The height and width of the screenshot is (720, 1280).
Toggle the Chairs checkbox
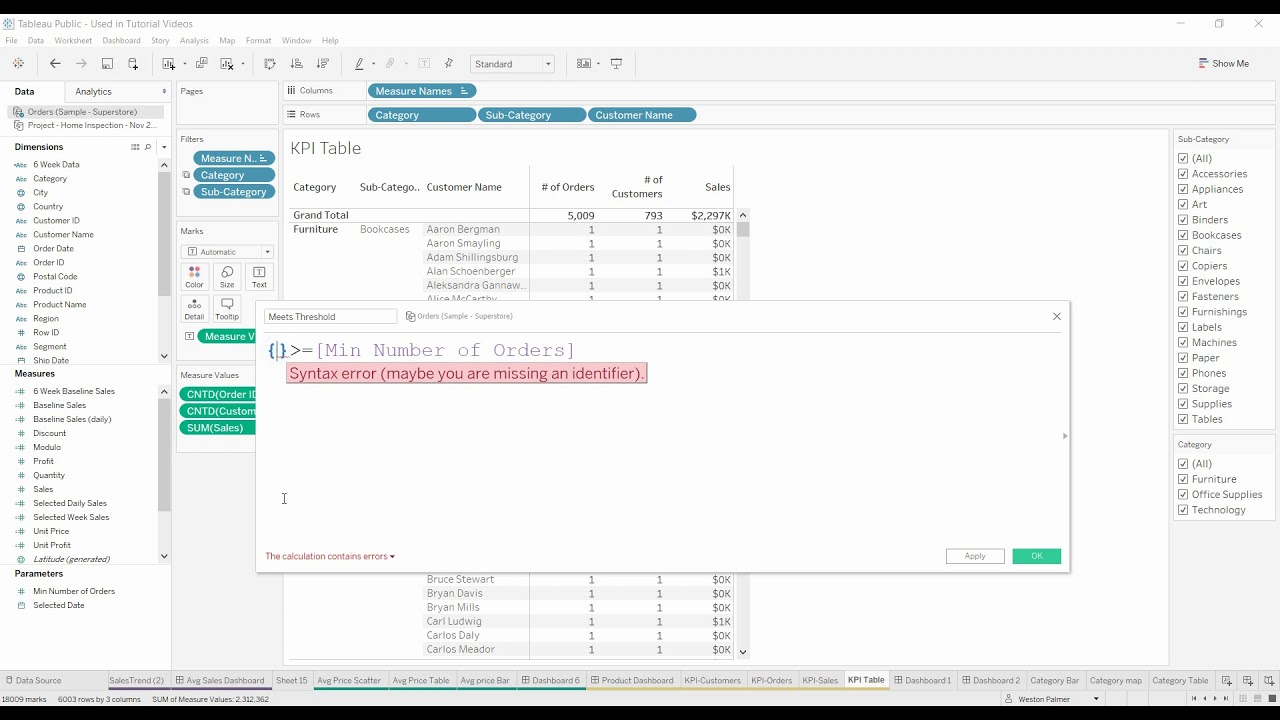(x=1183, y=250)
